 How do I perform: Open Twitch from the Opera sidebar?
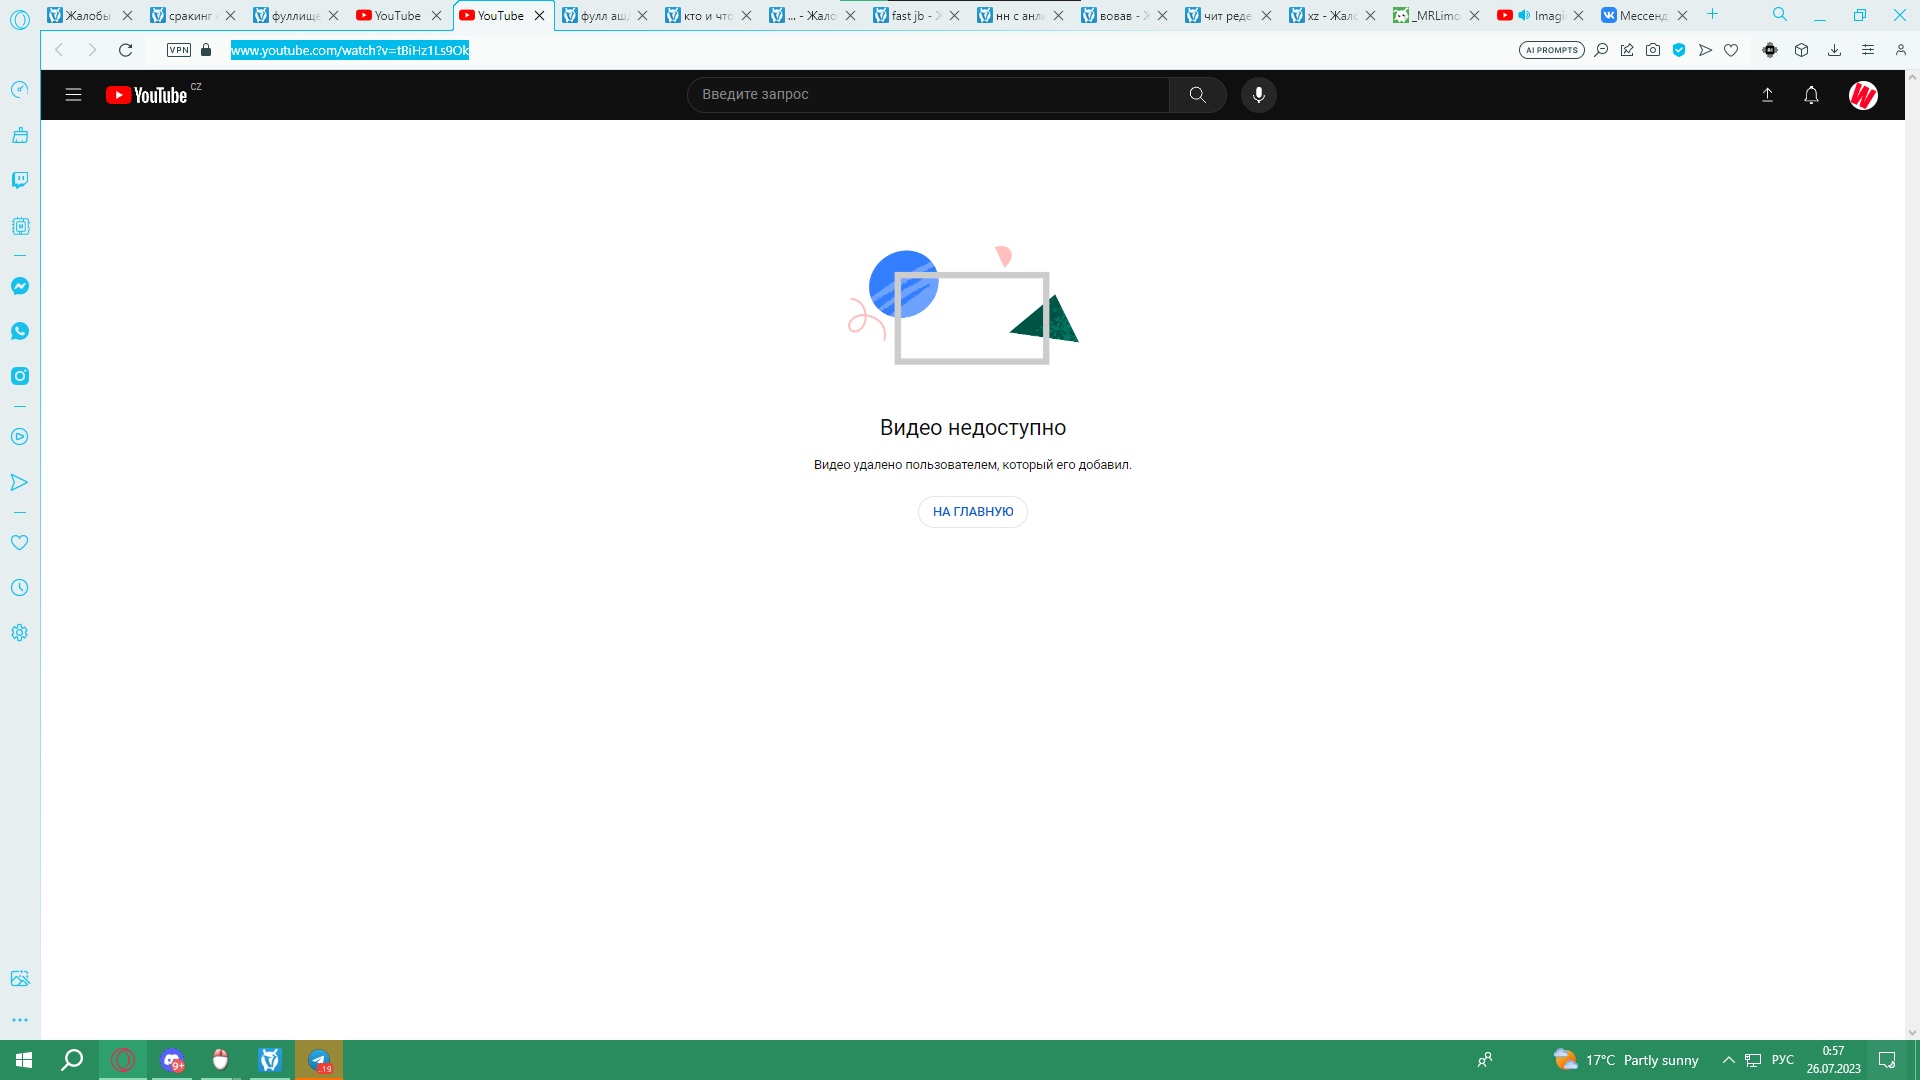coord(20,180)
